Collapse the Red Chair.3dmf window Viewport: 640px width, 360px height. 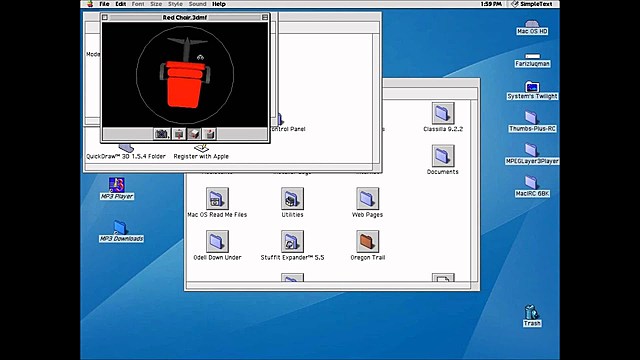click(265, 18)
